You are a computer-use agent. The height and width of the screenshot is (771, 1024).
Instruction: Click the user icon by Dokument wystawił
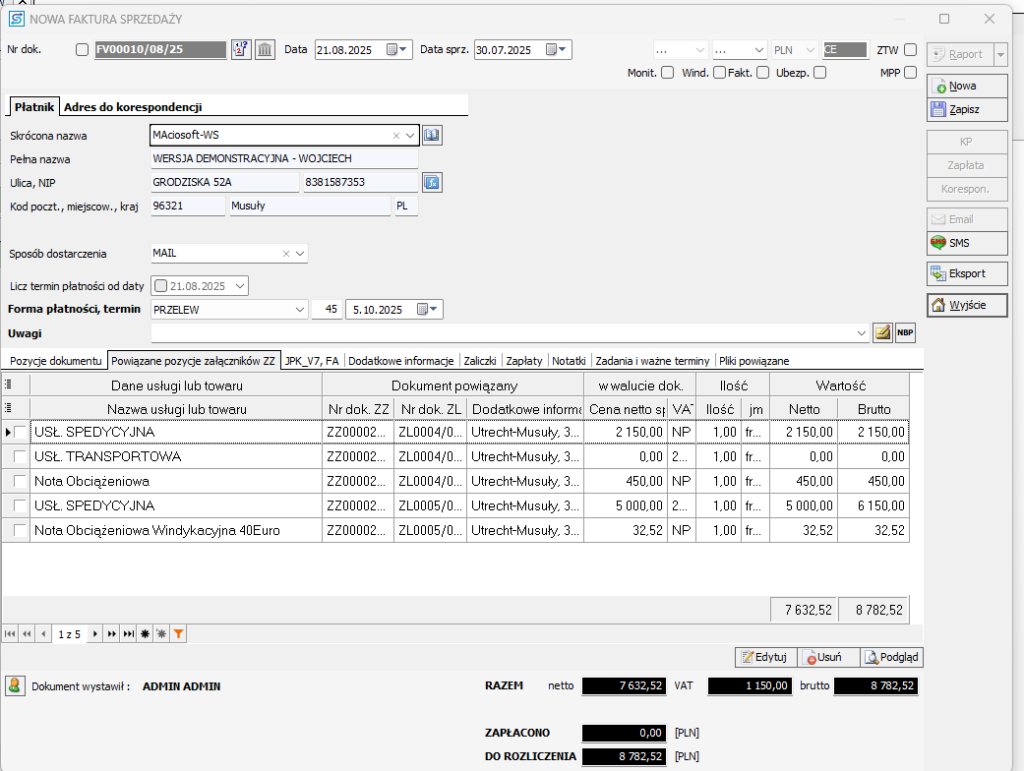16,686
